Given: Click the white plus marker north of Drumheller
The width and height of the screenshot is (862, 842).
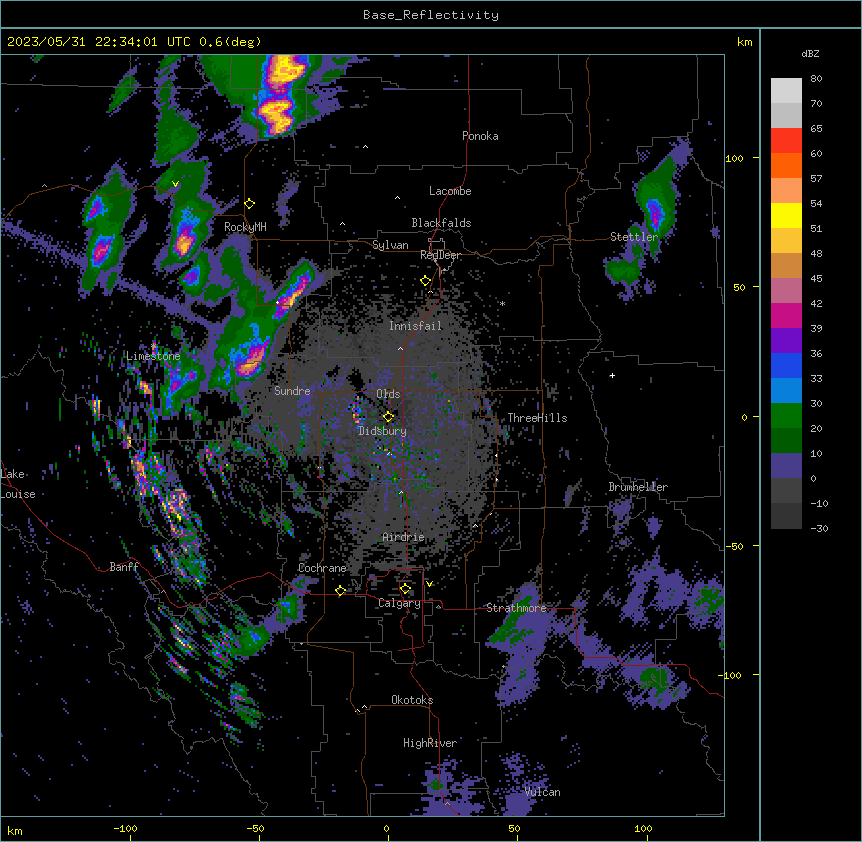Looking at the screenshot, I should coord(612,375).
